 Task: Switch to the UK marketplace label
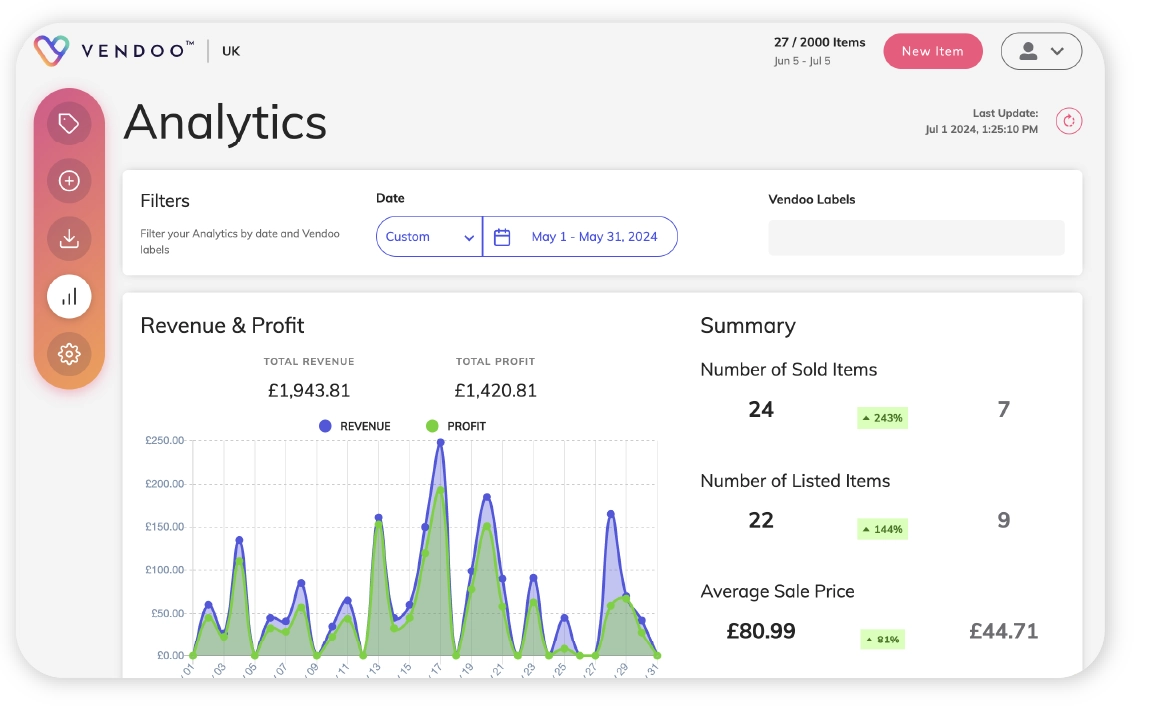[x=231, y=49]
